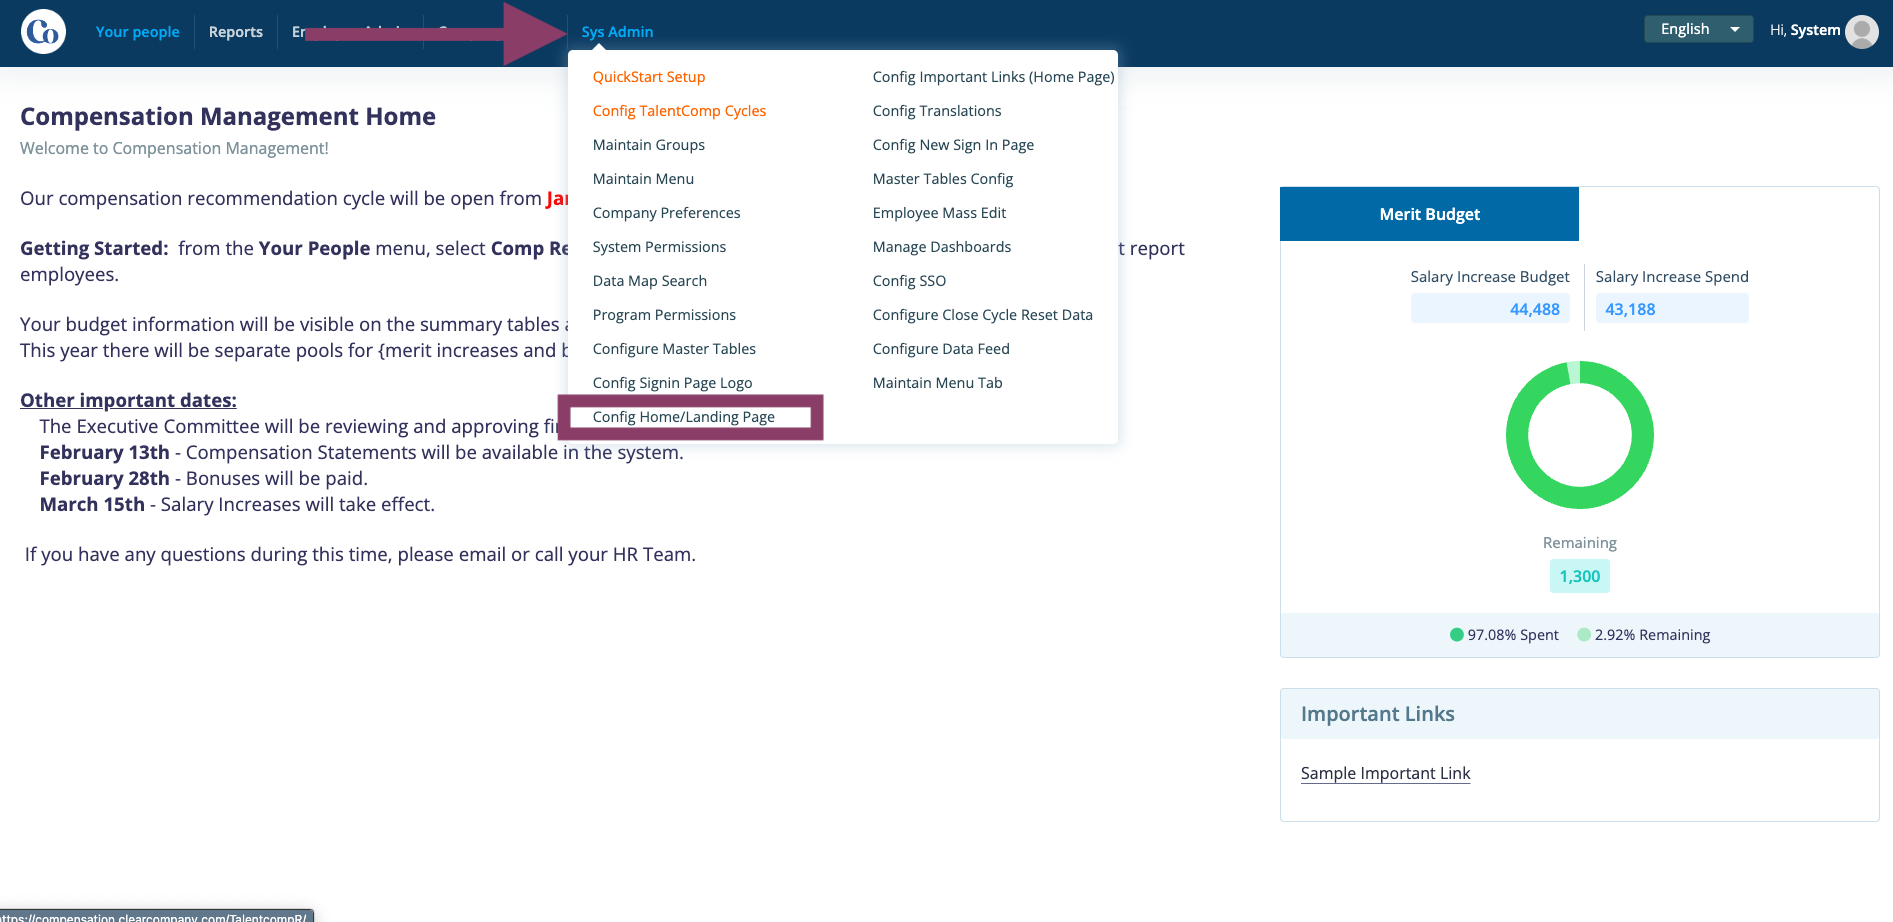1893x922 pixels.
Task: Choose Maintain Menu entry
Action: (x=643, y=179)
